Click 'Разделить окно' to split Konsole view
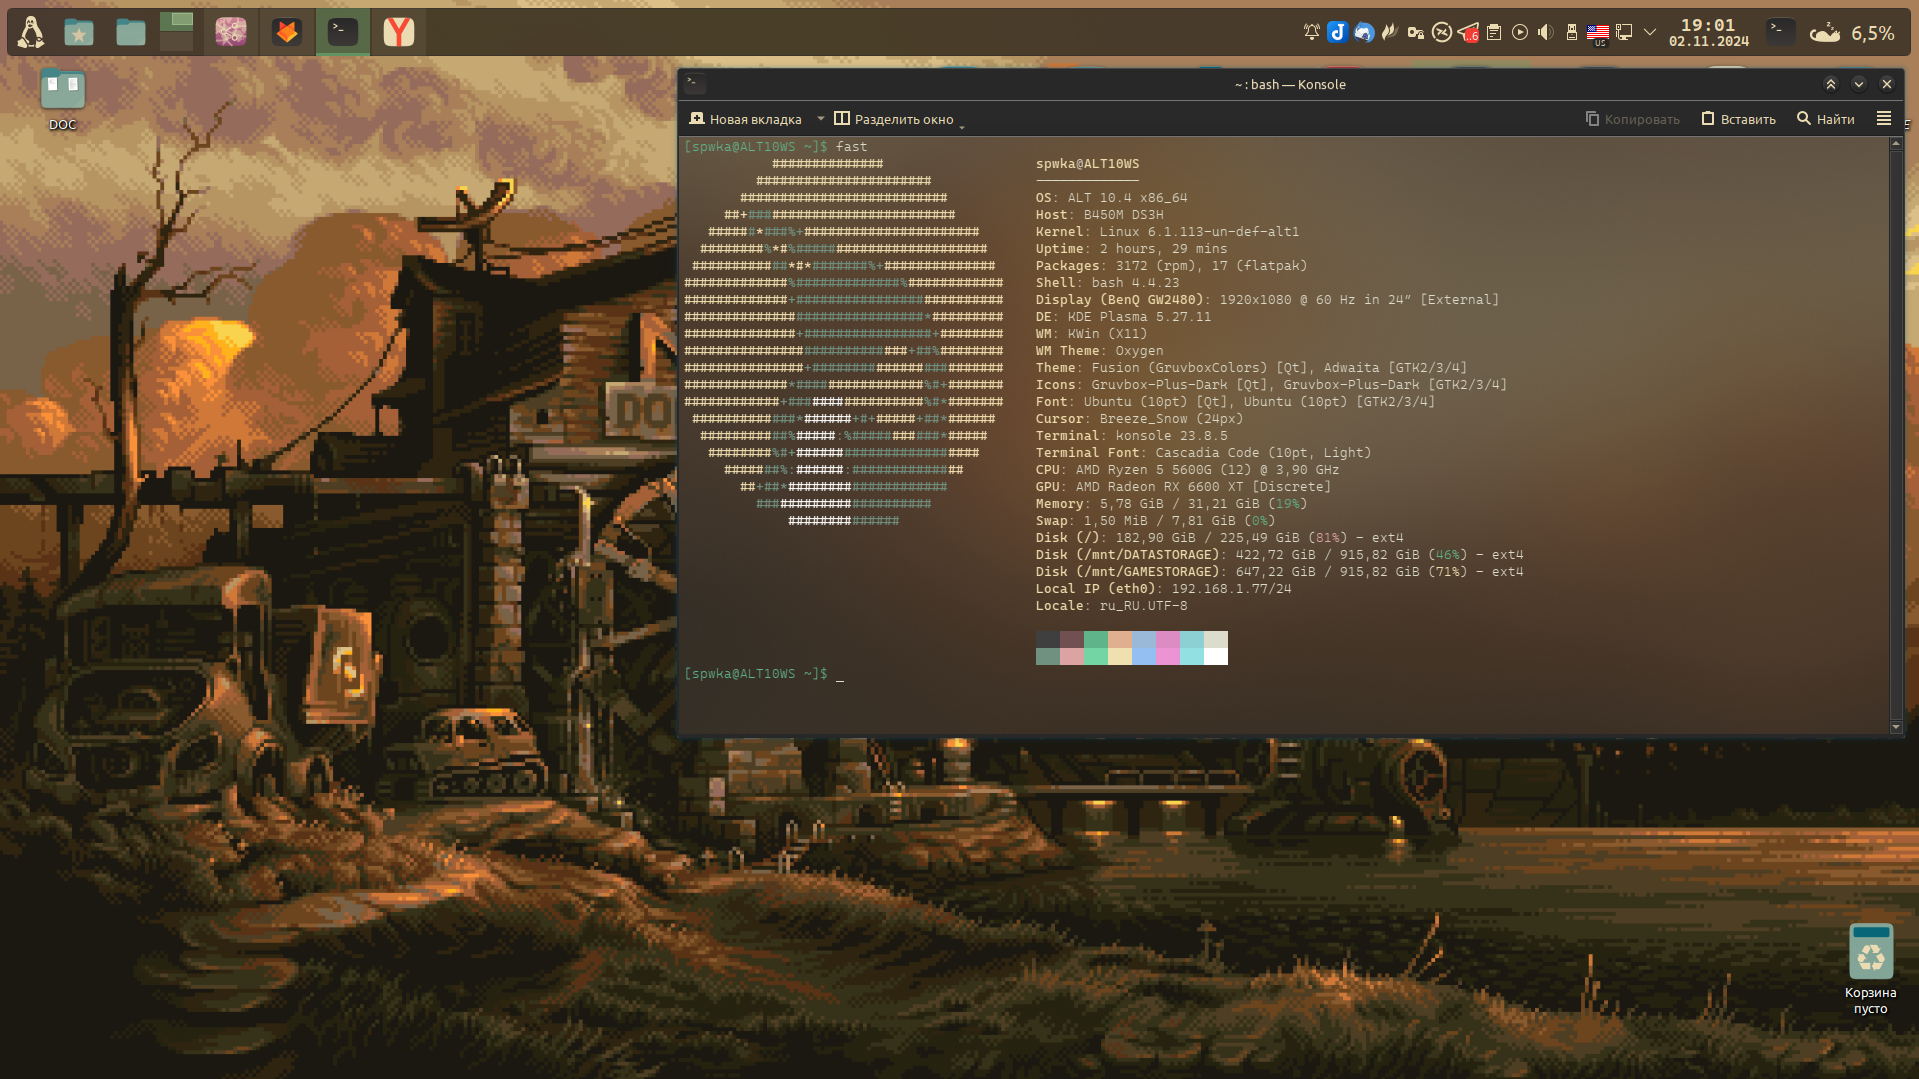 point(895,119)
